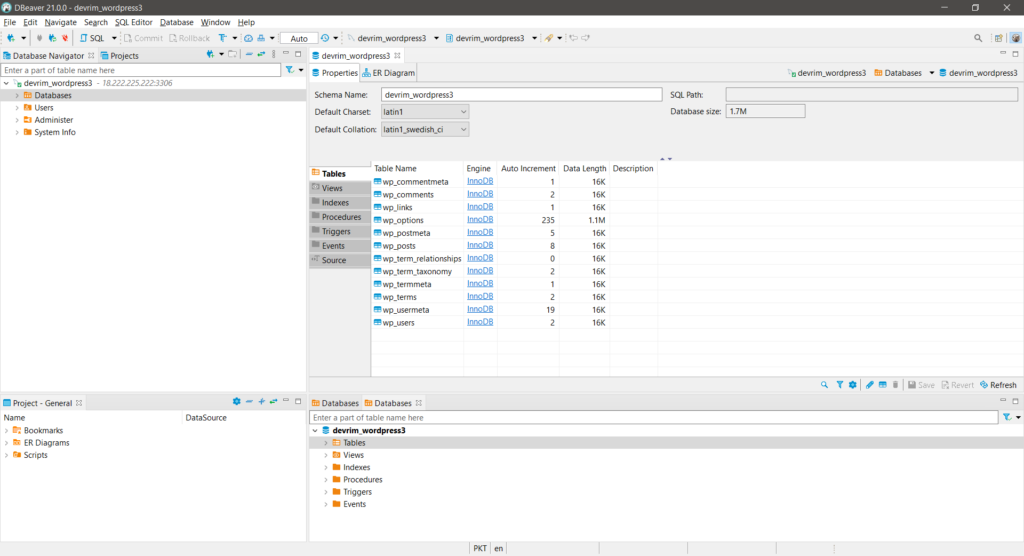Open the Default Collation dropdown
Image resolution: width=1024 pixels, height=556 pixels.
point(424,129)
